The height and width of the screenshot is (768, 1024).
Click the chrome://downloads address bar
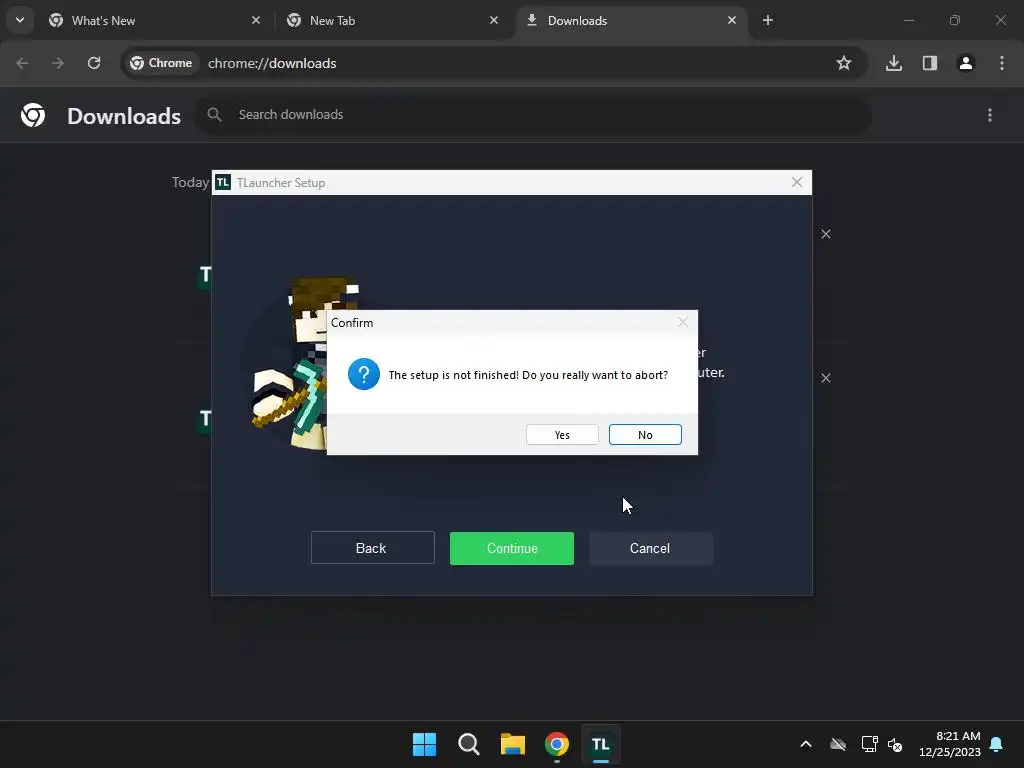(494, 63)
